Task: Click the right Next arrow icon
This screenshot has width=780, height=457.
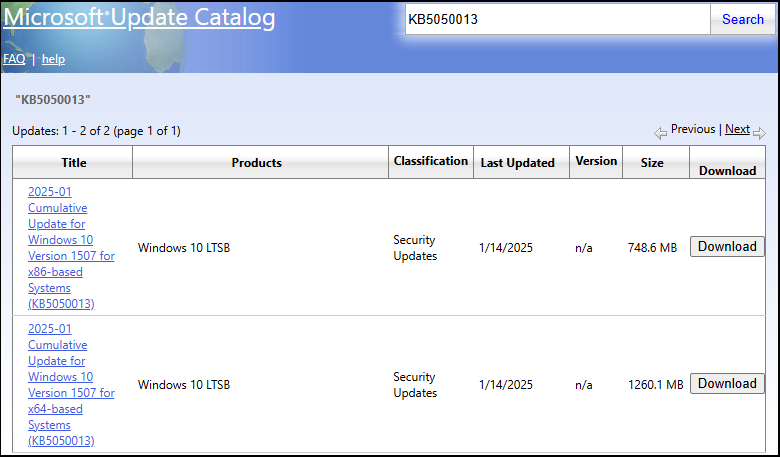Action: 759,133
